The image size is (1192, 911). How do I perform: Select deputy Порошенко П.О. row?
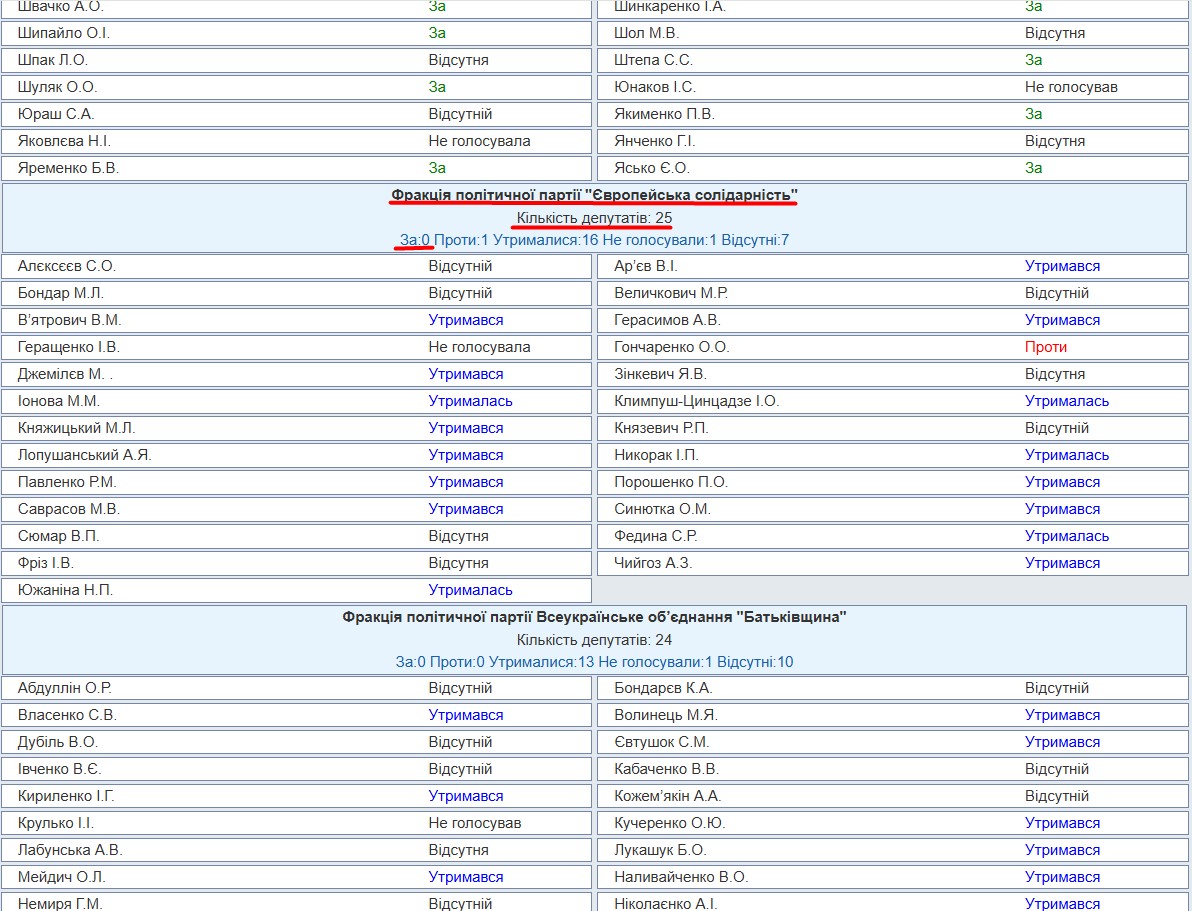click(x=892, y=482)
